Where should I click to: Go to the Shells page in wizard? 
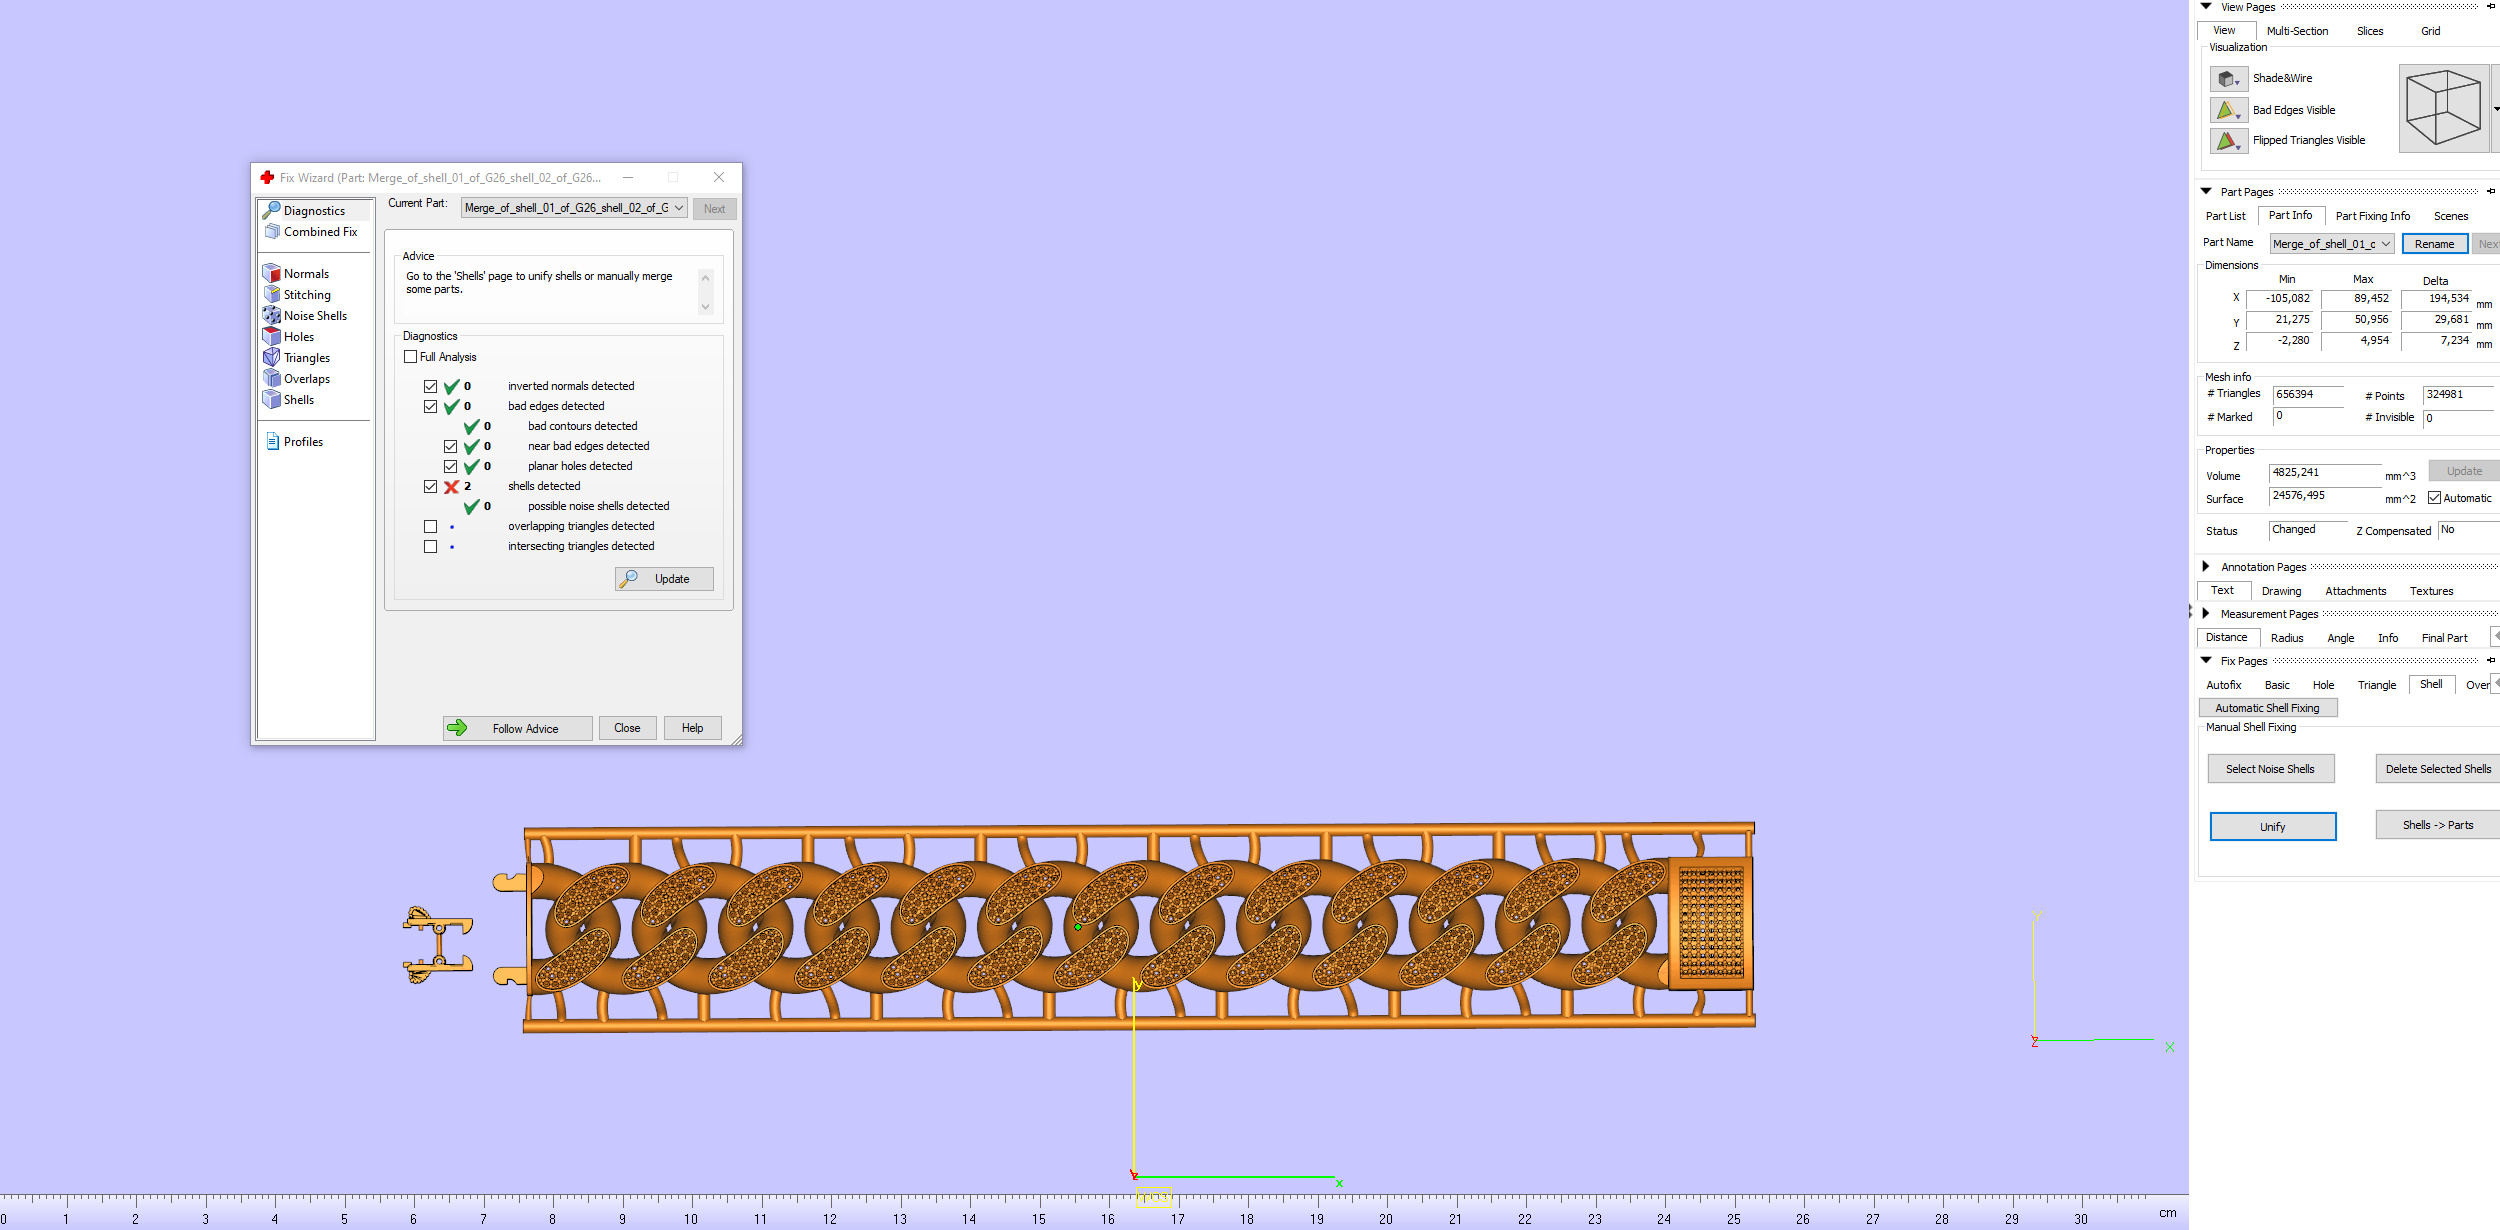pos(298,400)
